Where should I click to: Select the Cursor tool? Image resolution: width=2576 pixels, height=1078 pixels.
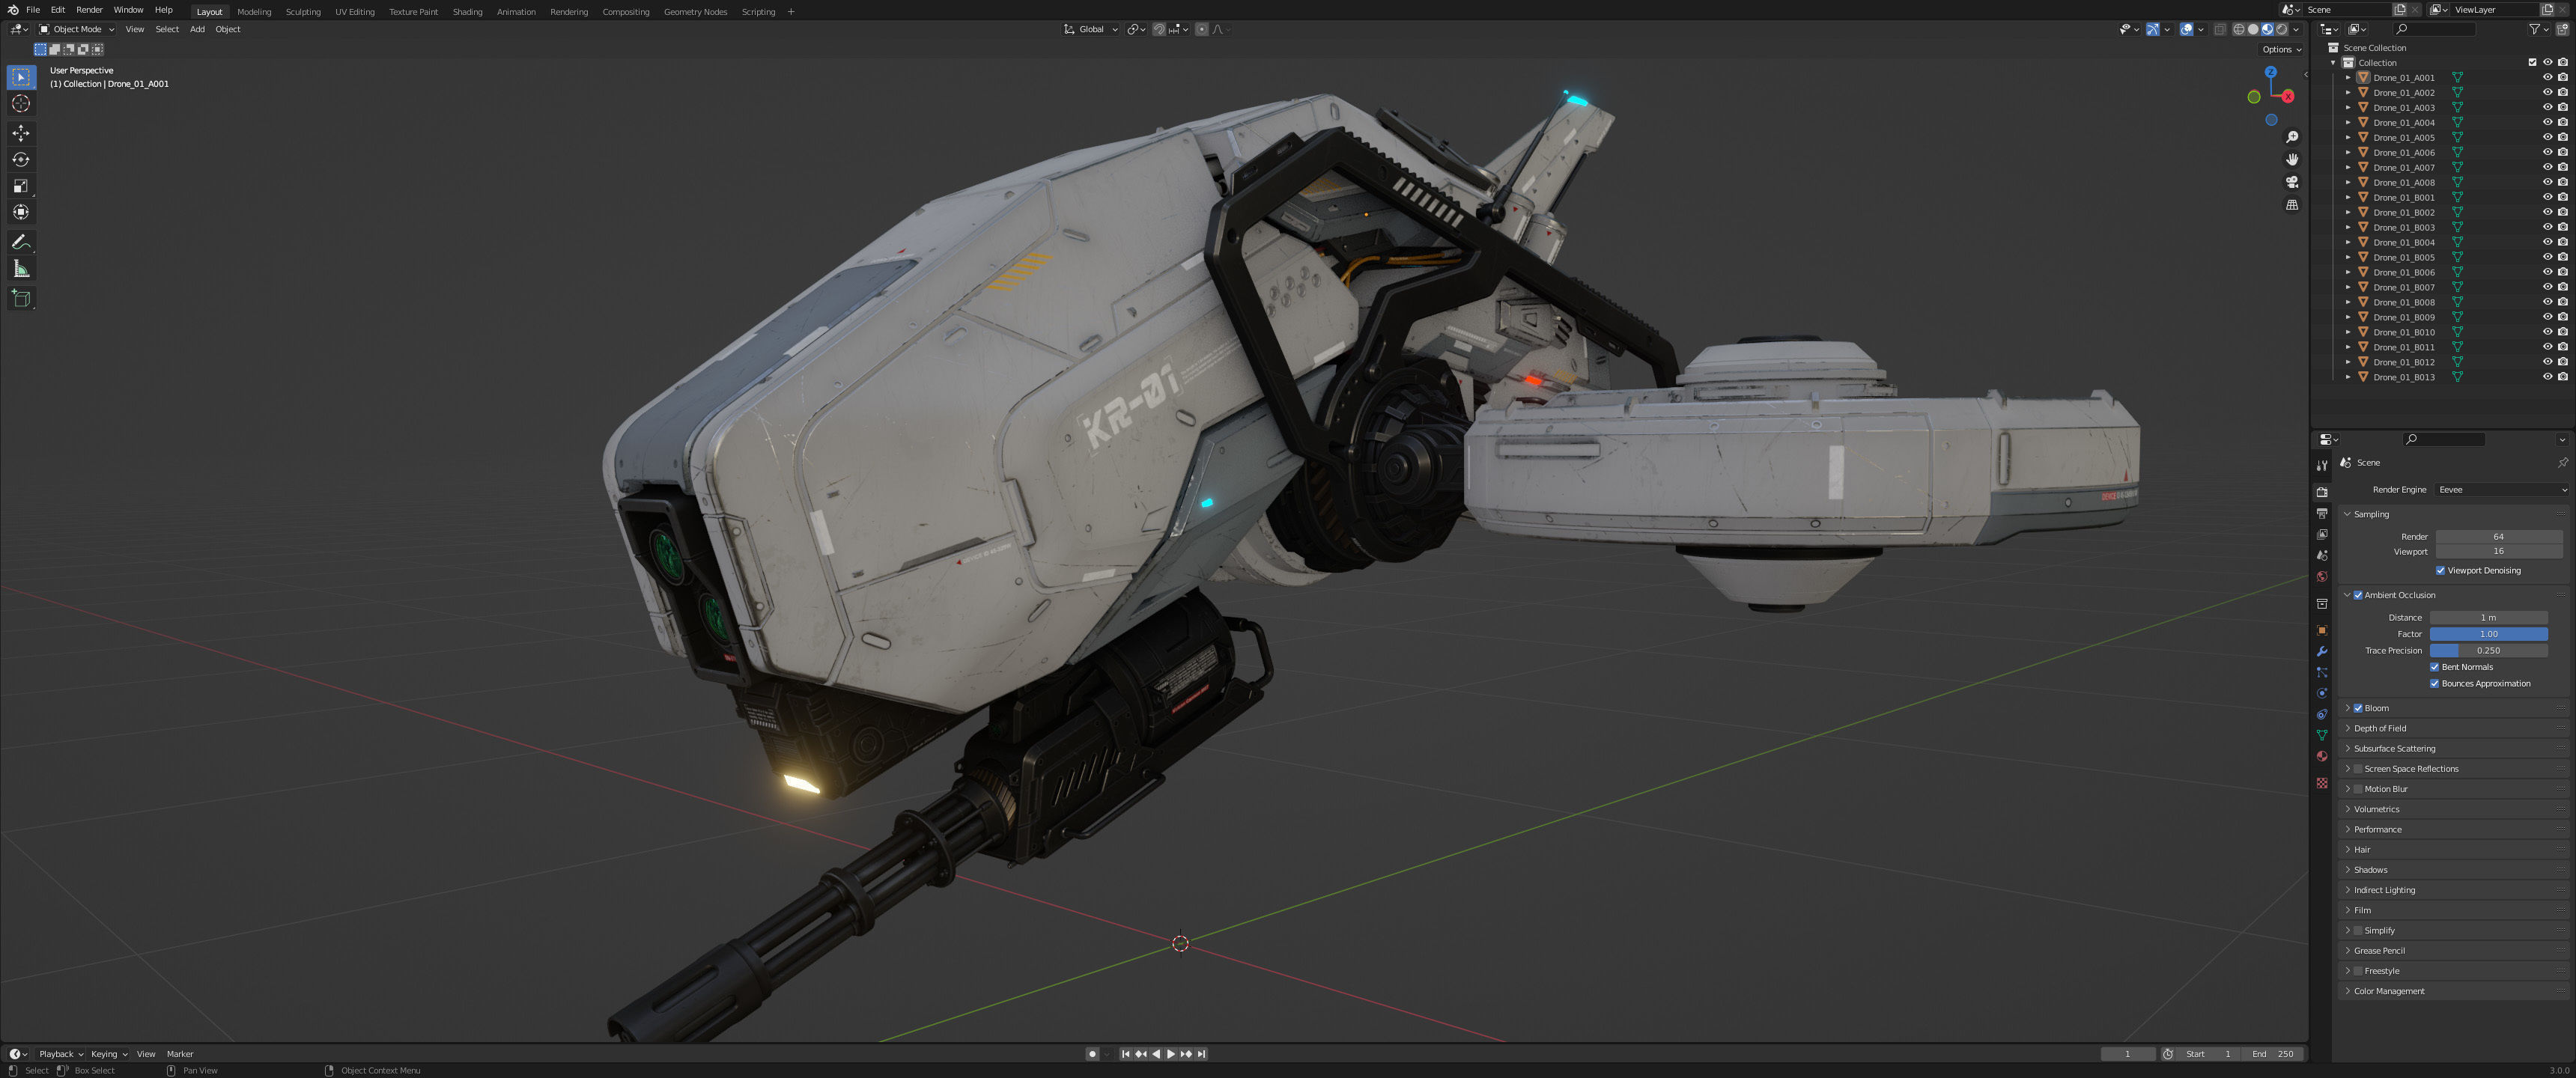[21, 104]
